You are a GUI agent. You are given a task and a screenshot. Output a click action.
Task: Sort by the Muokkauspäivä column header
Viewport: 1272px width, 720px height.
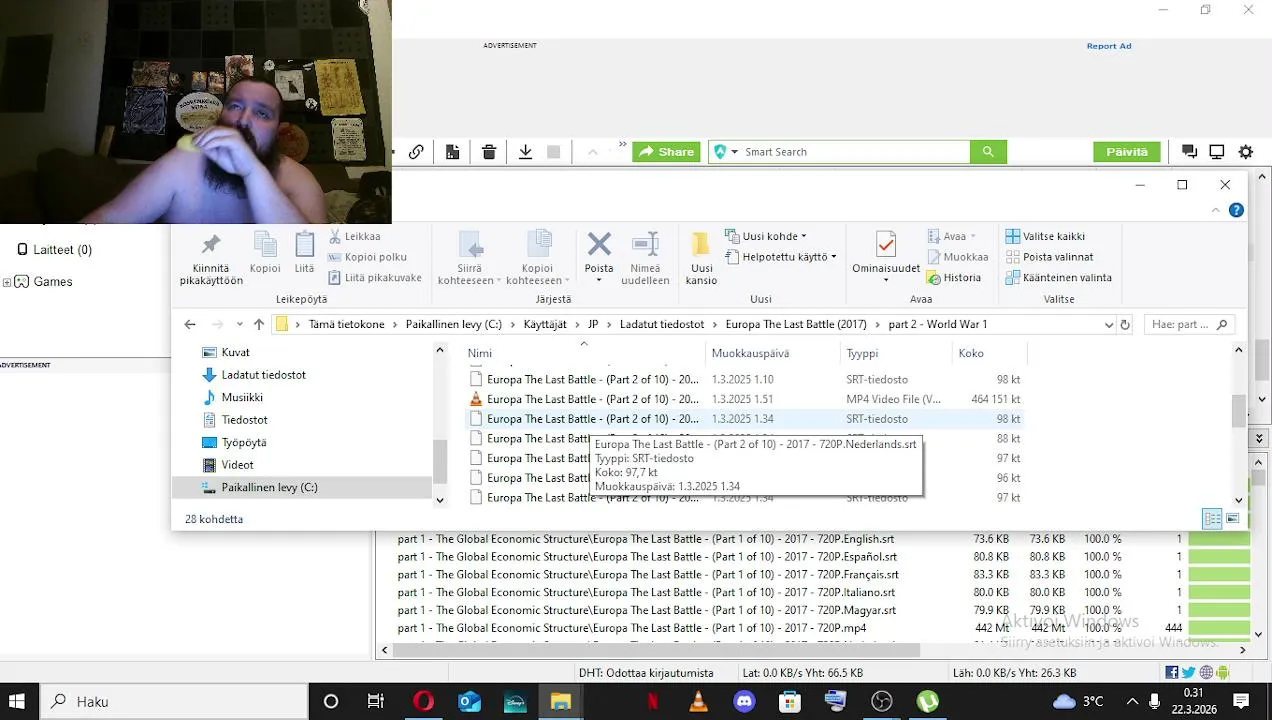773,353
